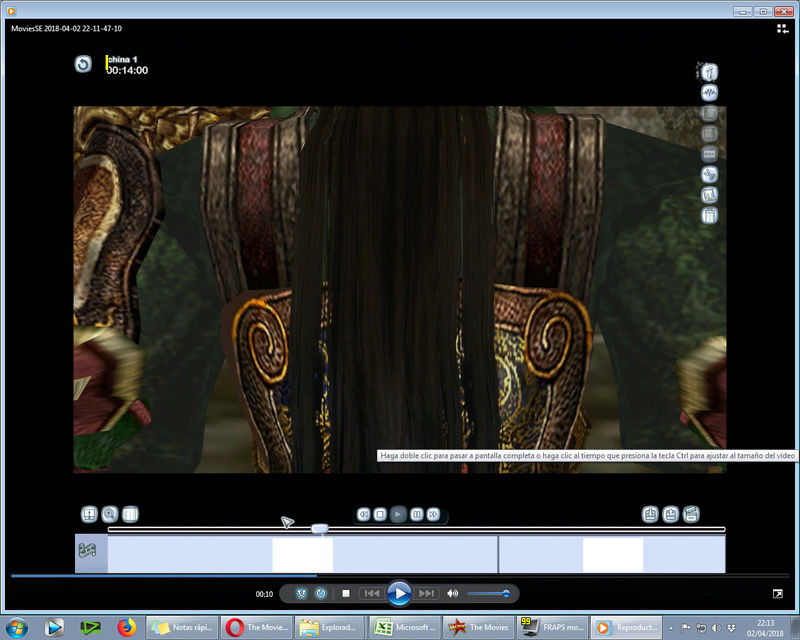Select the second white clip on the timeline
Screen dimensions: 800x640
click(613, 554)
